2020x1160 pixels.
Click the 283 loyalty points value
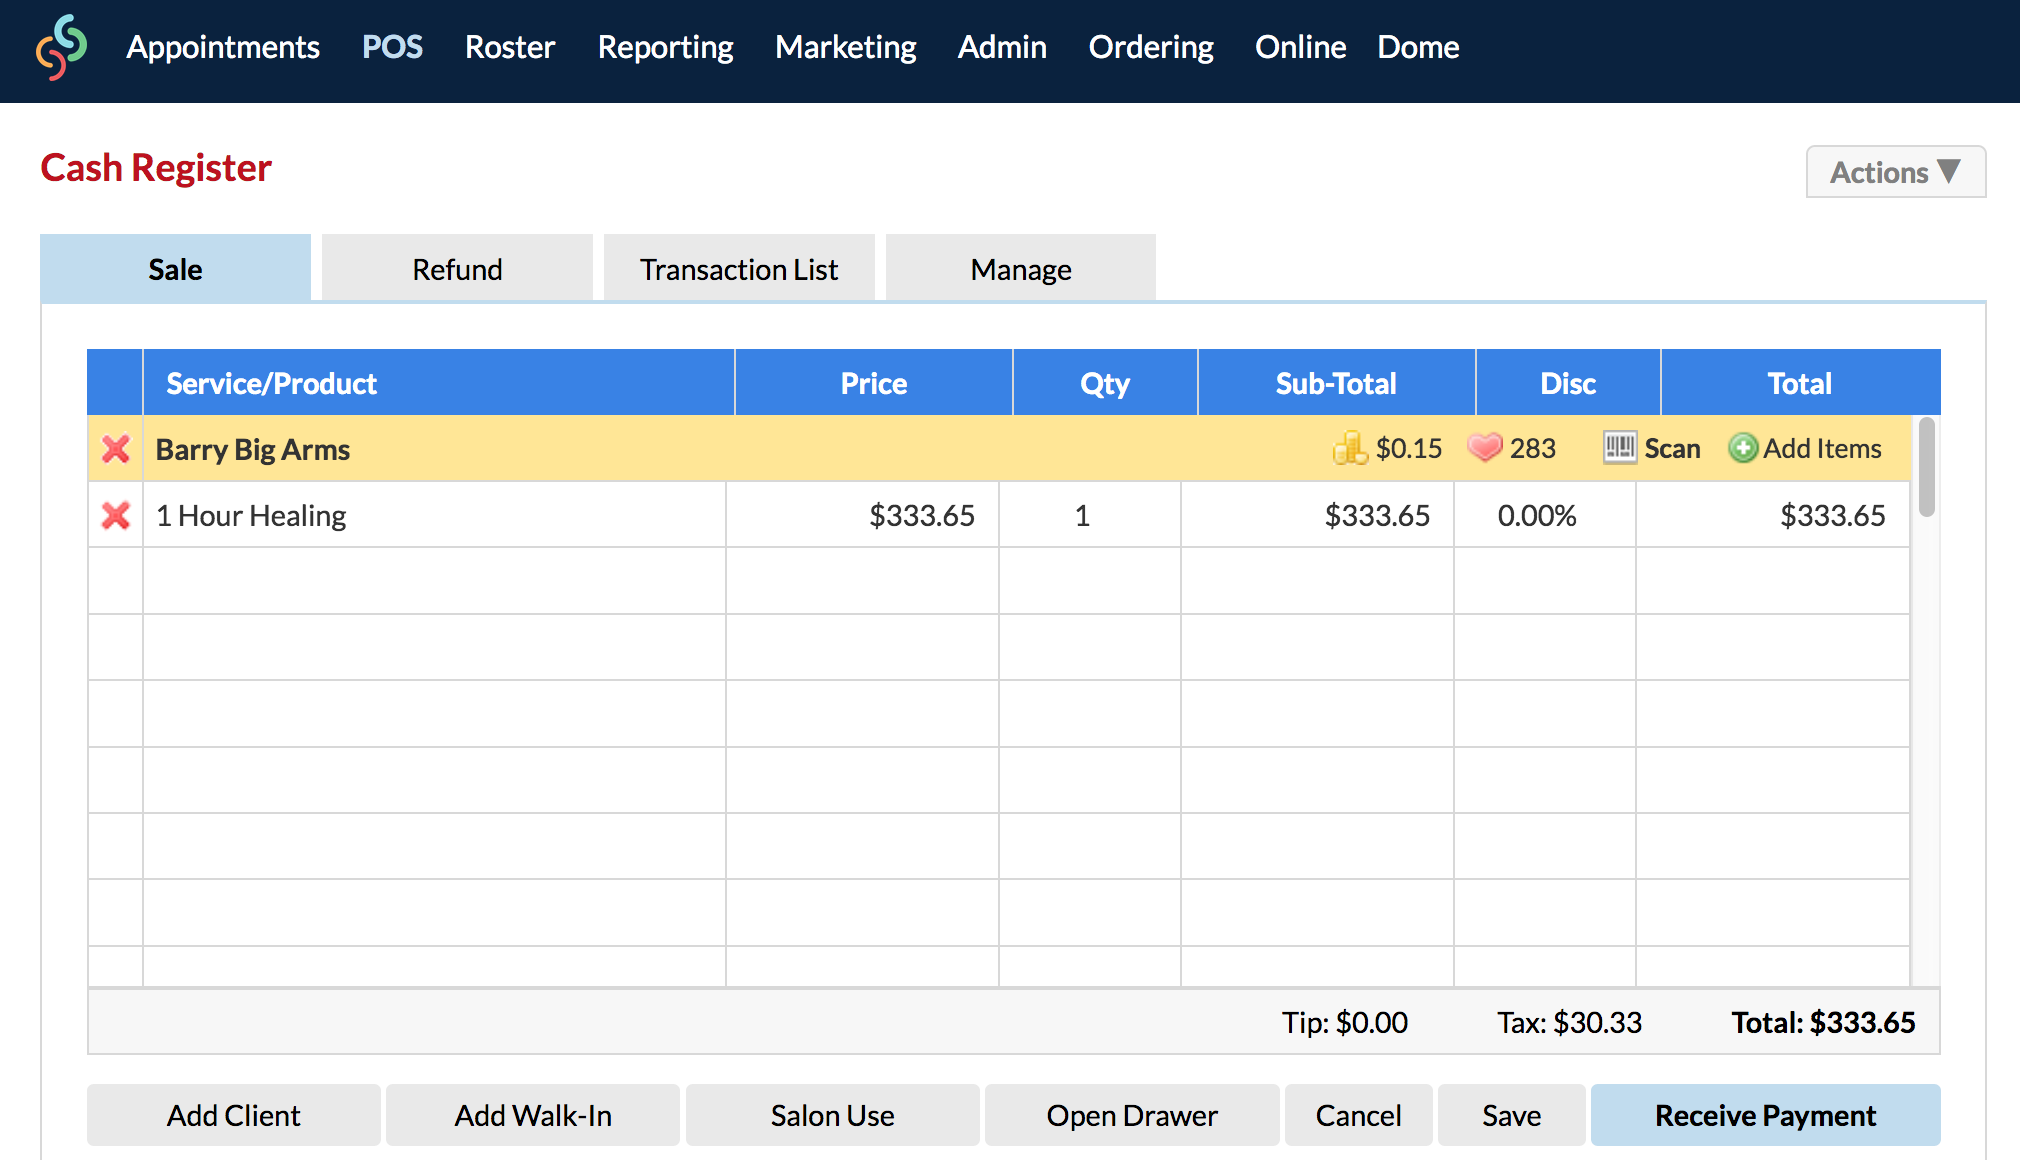1533,448
